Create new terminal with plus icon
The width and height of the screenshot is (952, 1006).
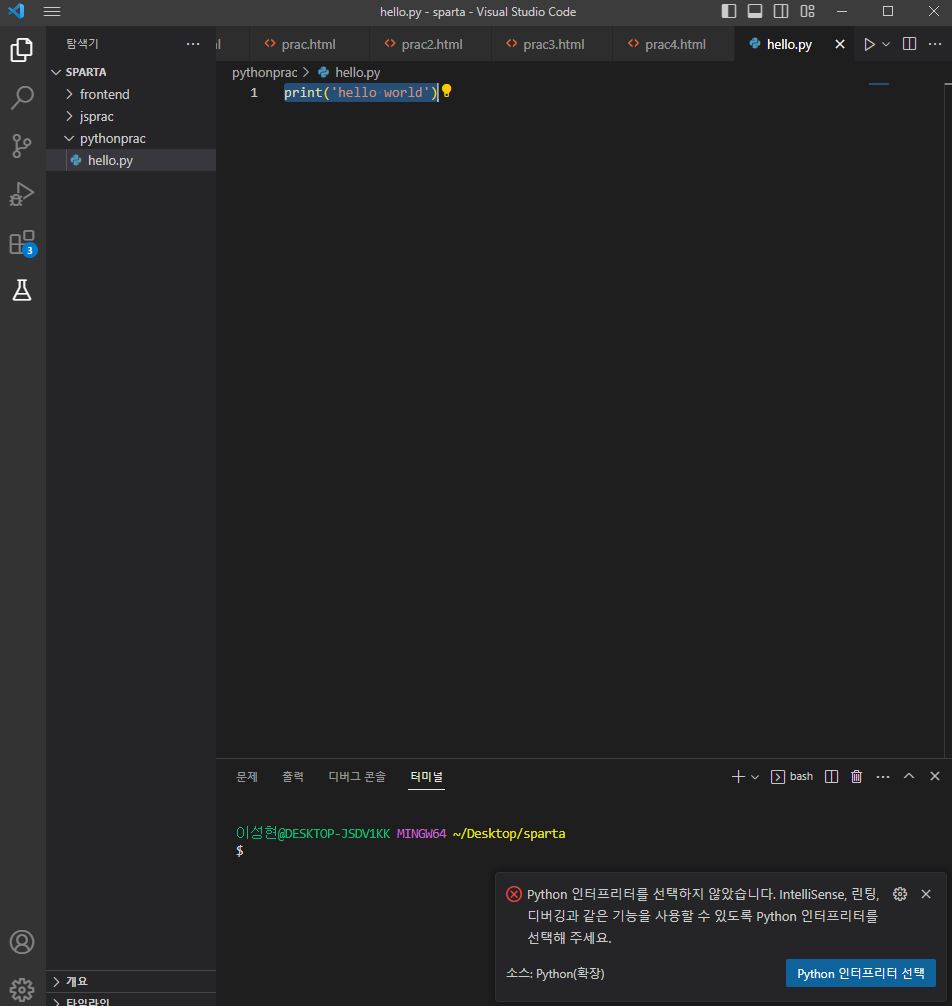[738, 776]
